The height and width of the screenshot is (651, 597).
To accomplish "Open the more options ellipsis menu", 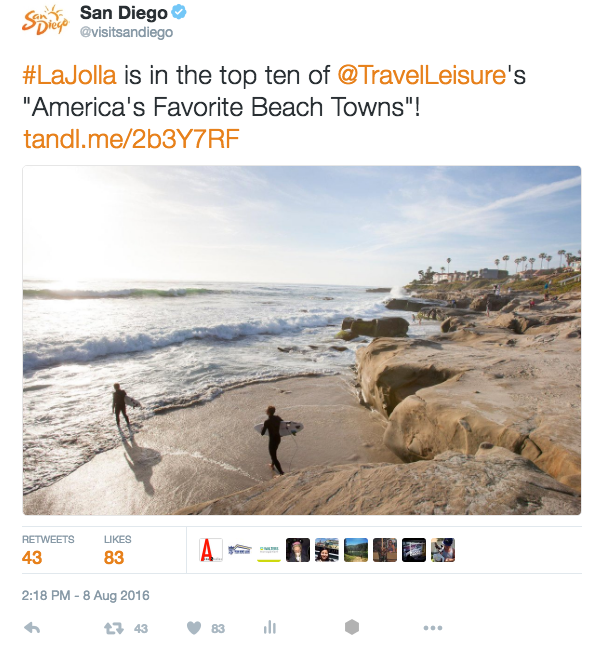I will (x=433, y=628).
